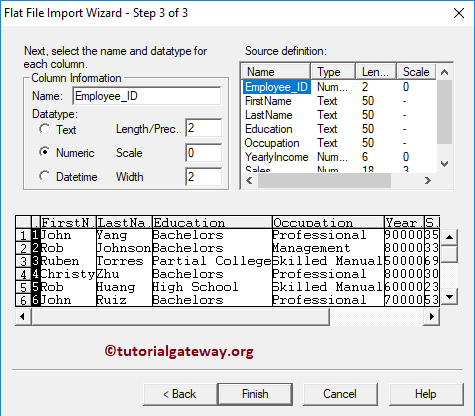Click the Scale column header in Source definition

(x=416, y=72)
